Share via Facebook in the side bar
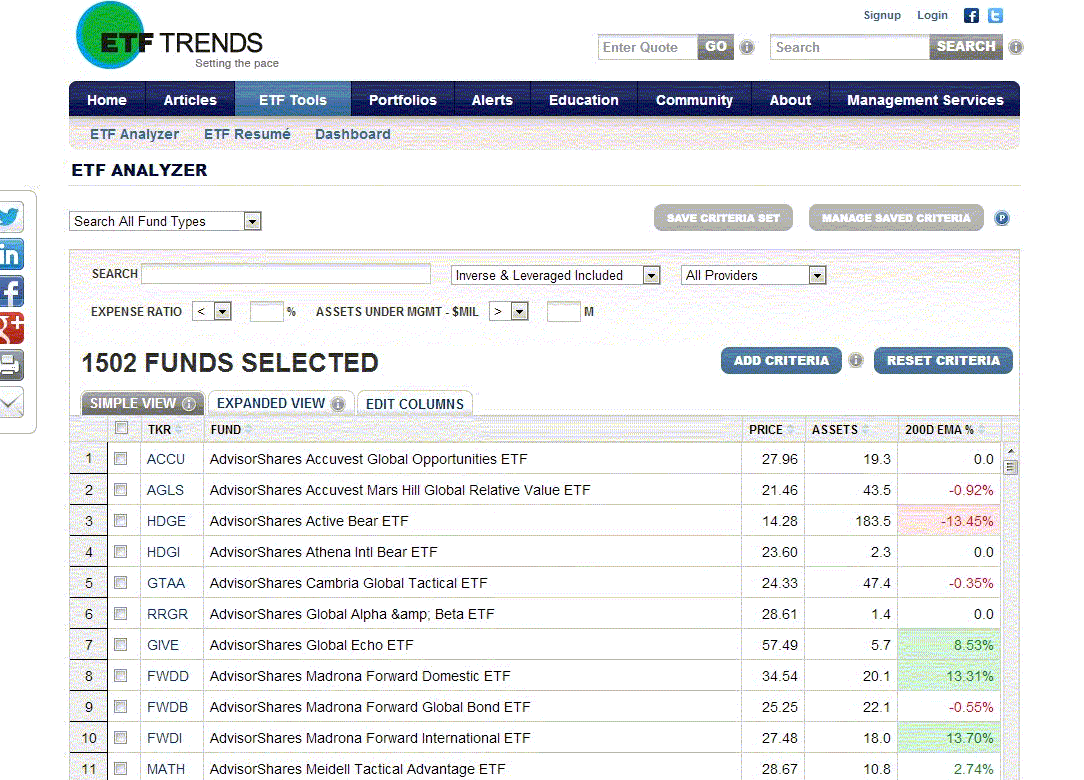 click(x=11, y=291)
